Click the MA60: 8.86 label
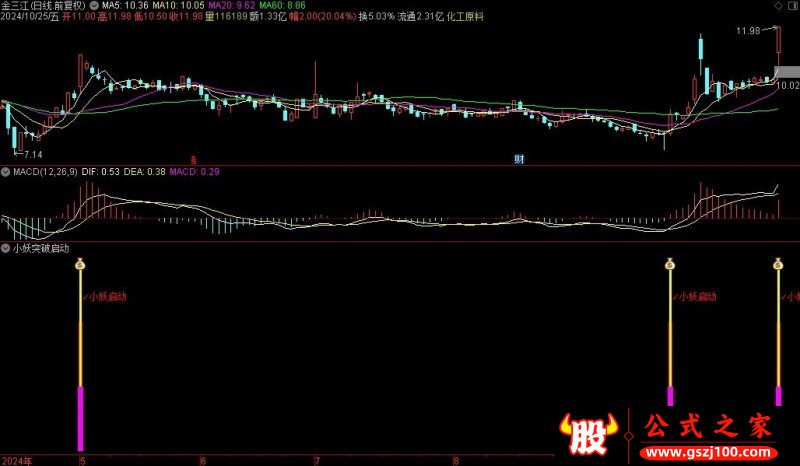The width and height of the screenshot is (800, 466). tap(283, 6)
